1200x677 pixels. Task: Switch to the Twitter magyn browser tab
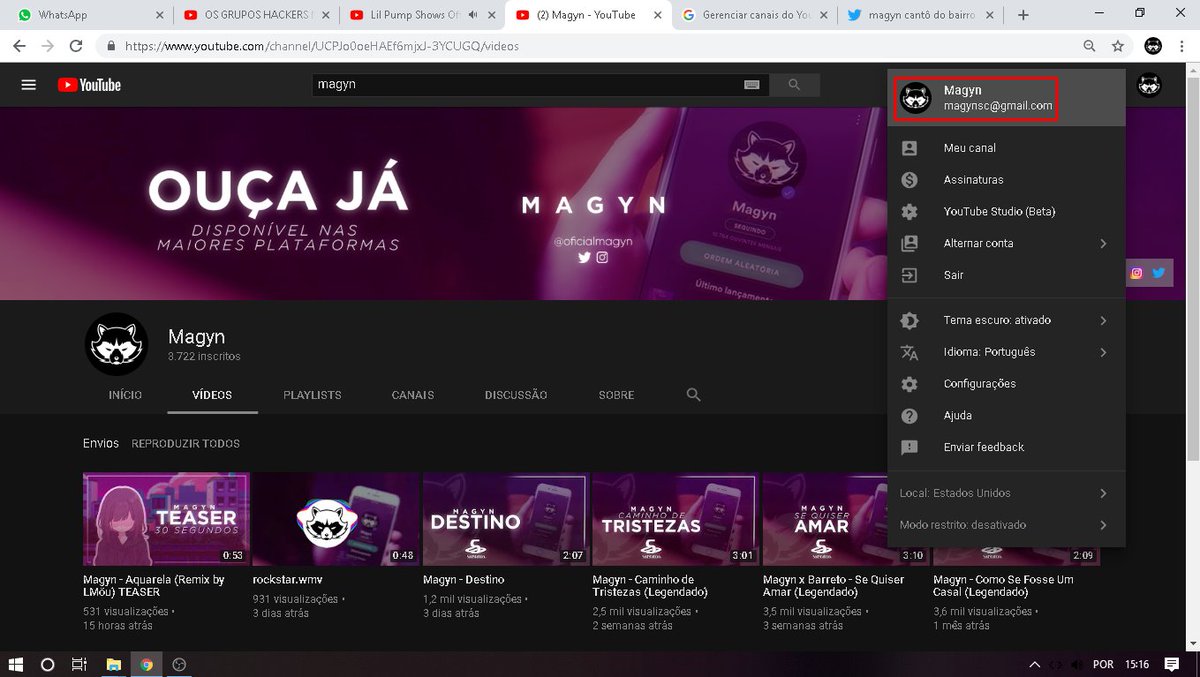click(921, 15)
